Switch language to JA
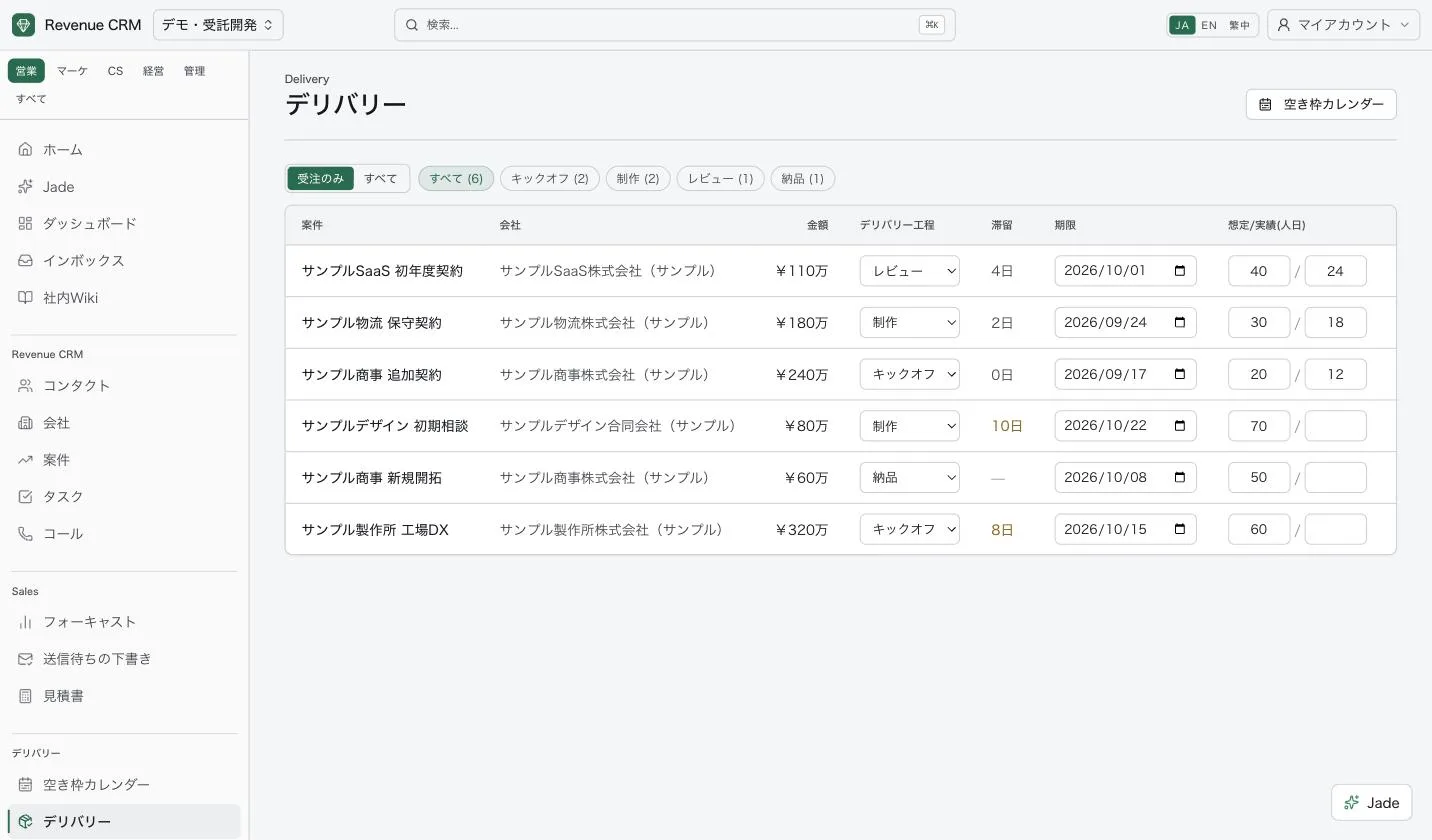1432x840 pixels. click(x=1182, y=25)
